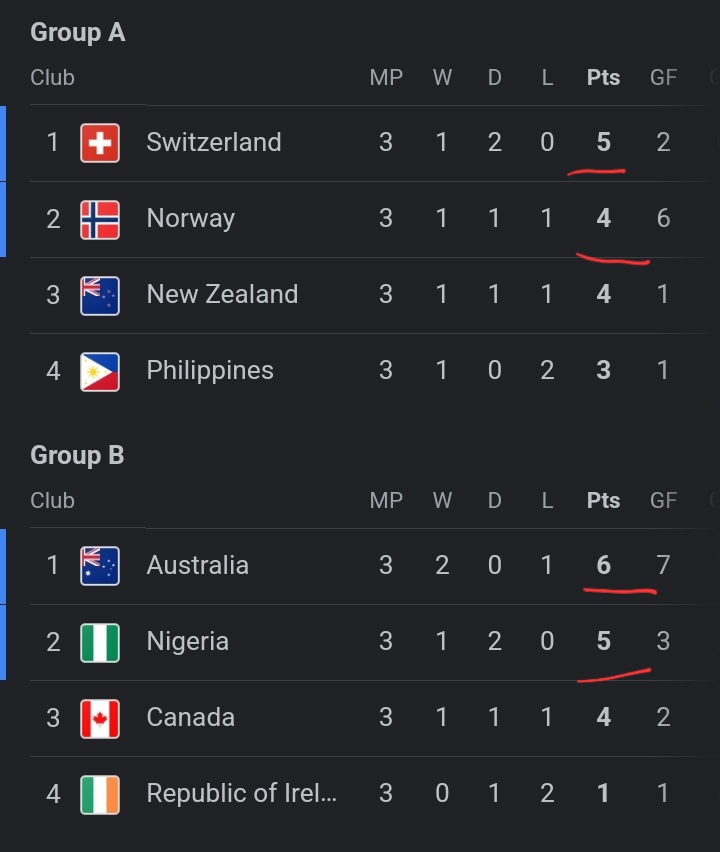Select the Nigeria team name
720x852 pixels.
(187, 642)
